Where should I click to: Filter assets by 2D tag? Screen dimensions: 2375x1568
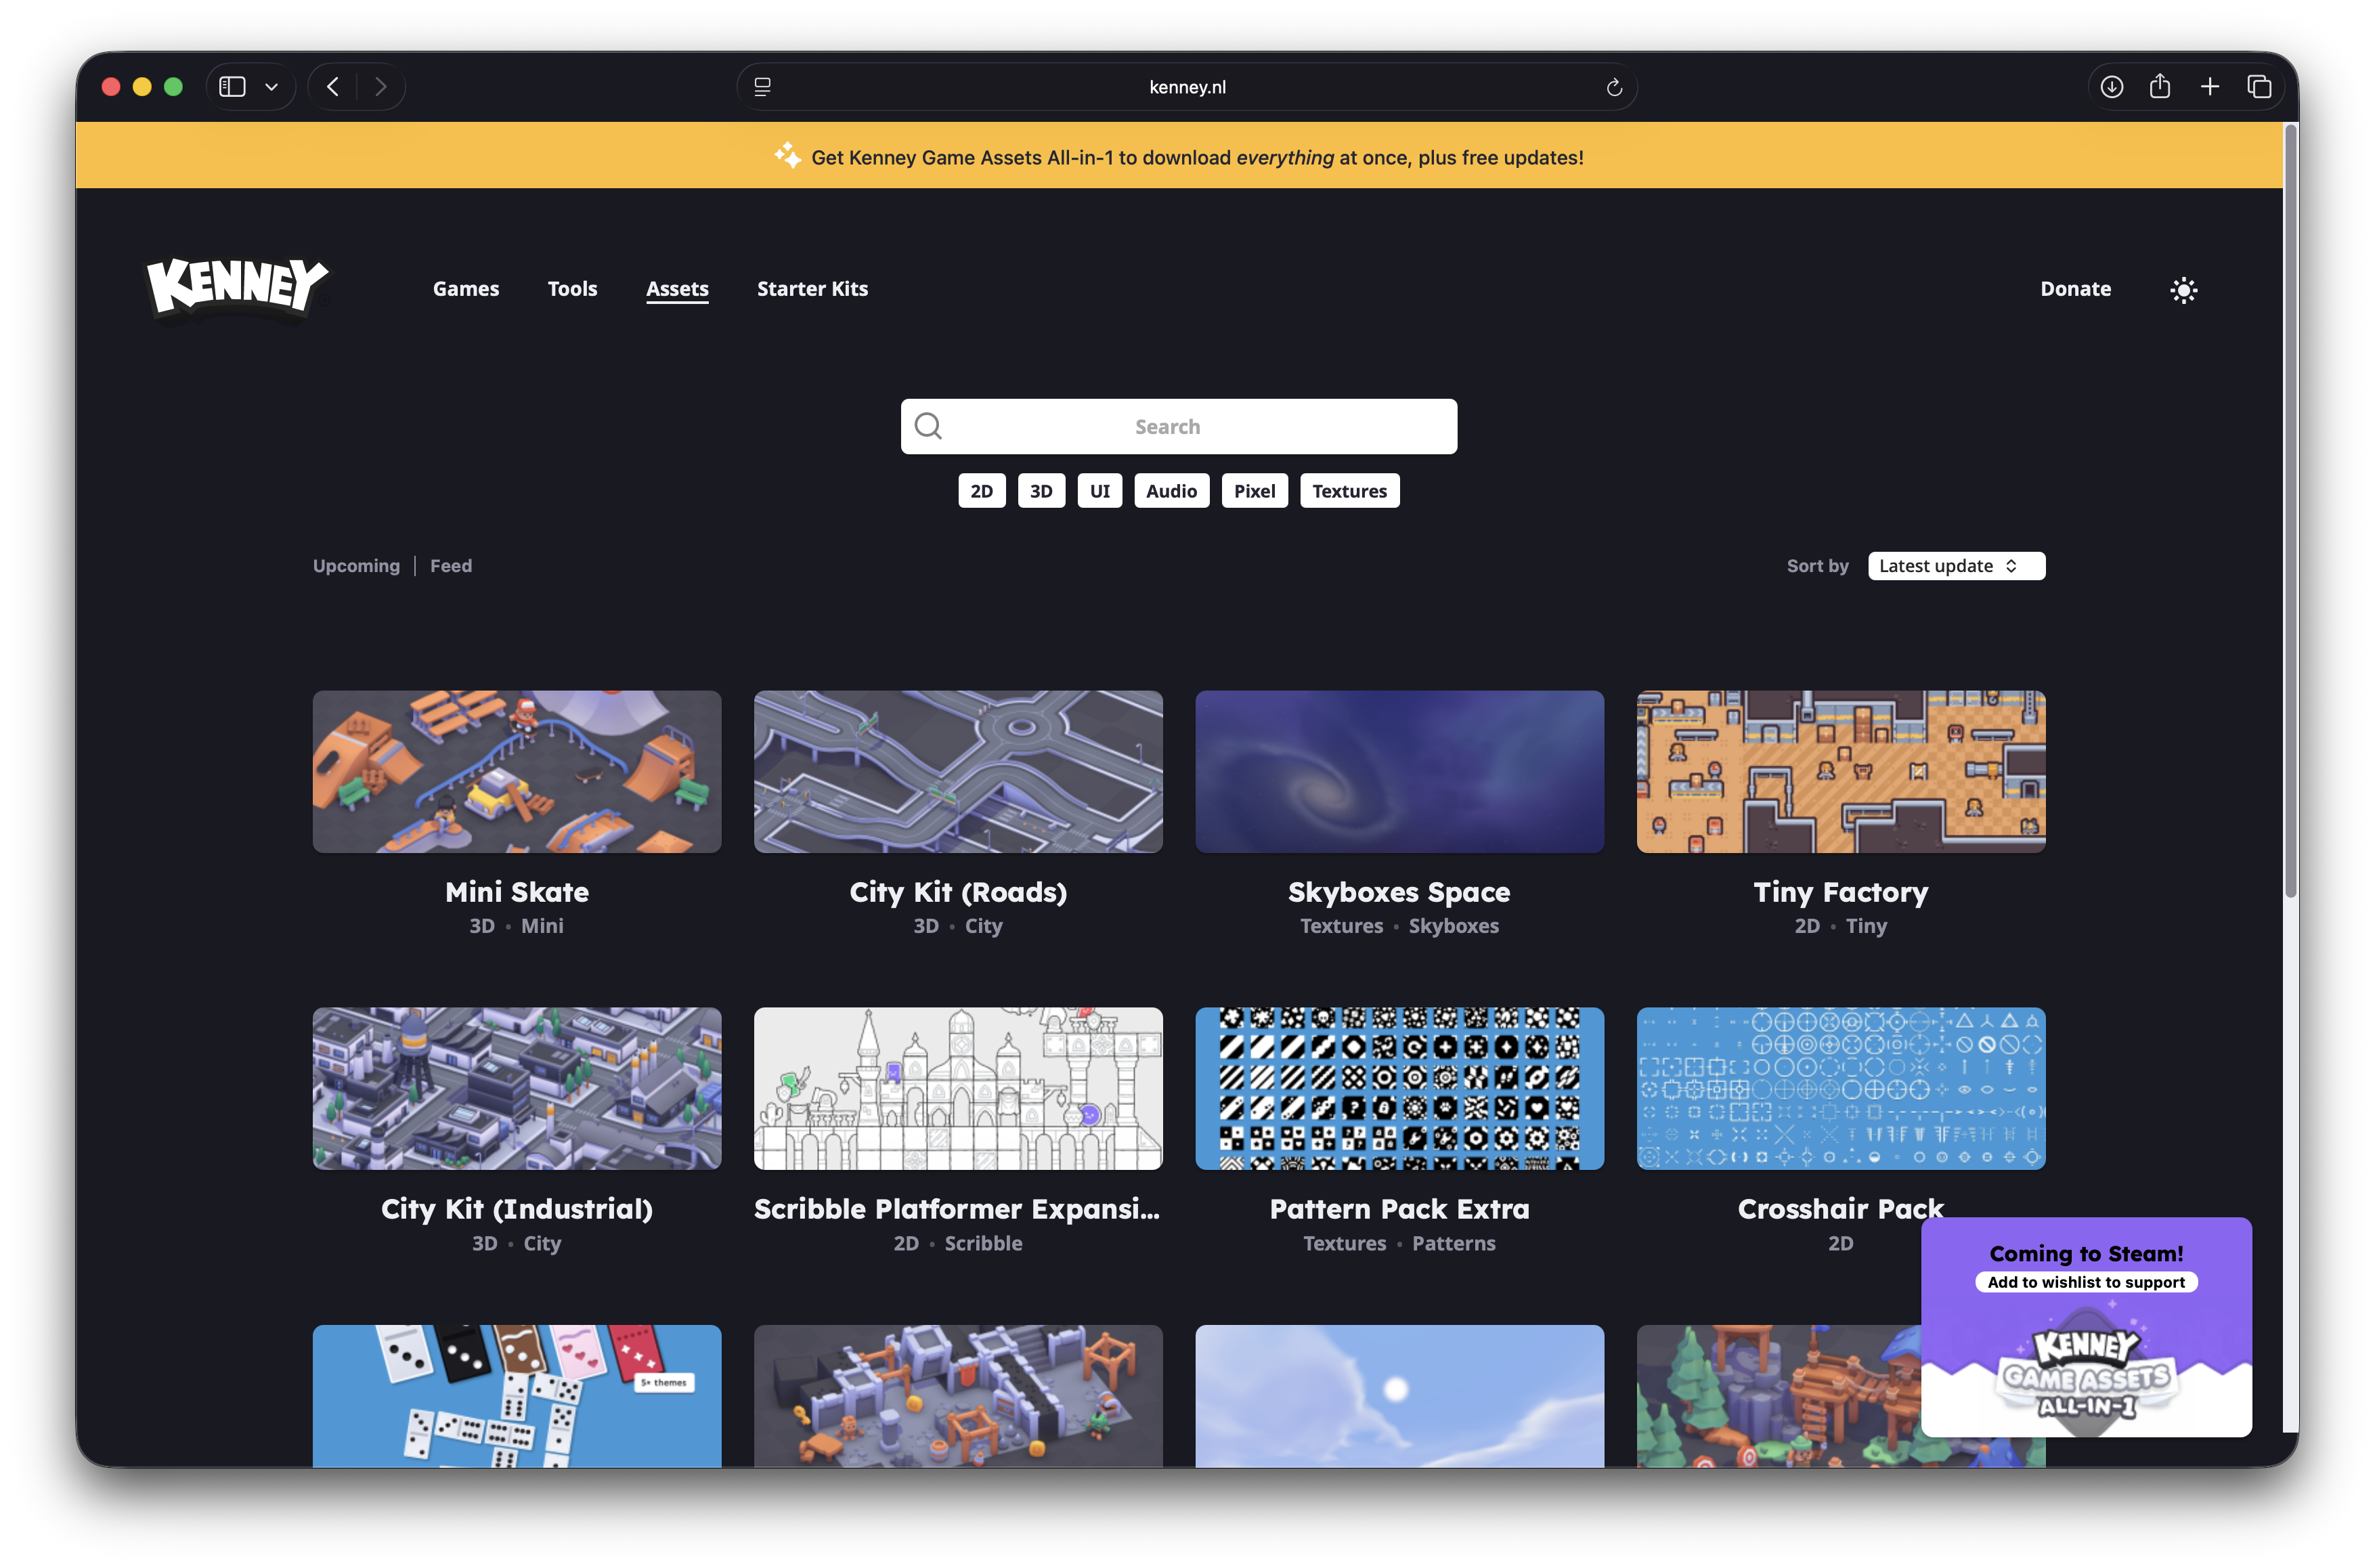click(981, 491)
